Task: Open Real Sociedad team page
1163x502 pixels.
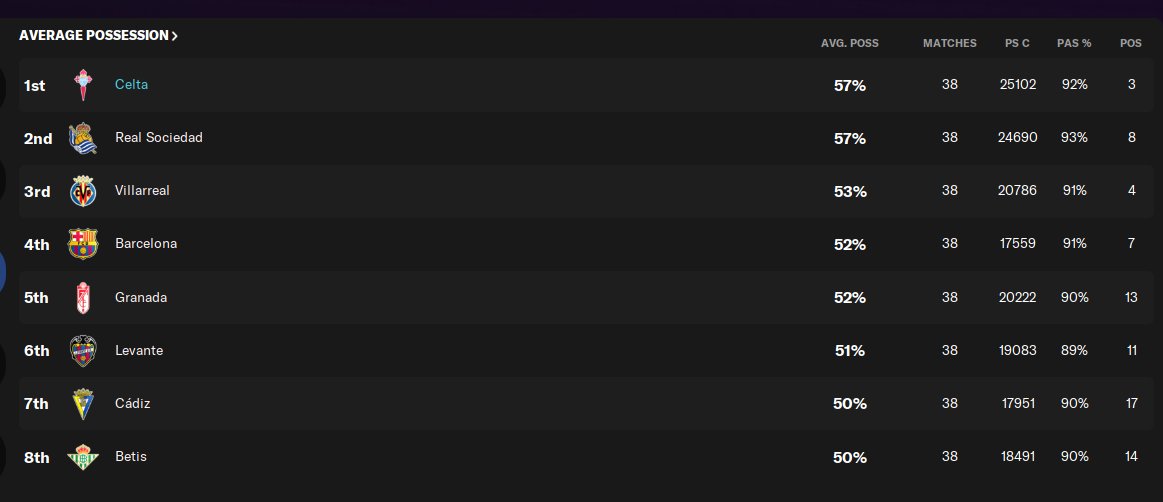Action: click(159, 138)
